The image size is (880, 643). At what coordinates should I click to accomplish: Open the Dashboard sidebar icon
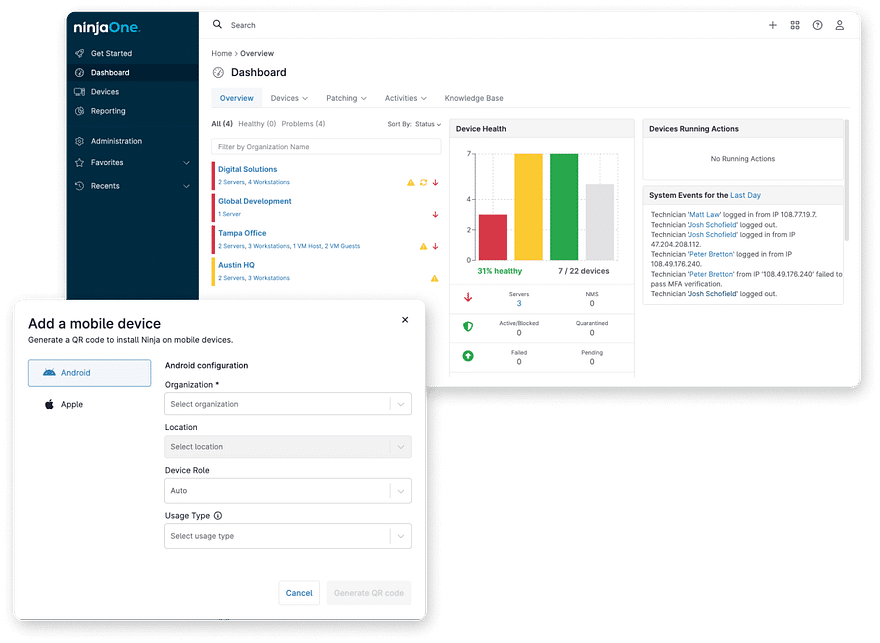pos(80,72)
